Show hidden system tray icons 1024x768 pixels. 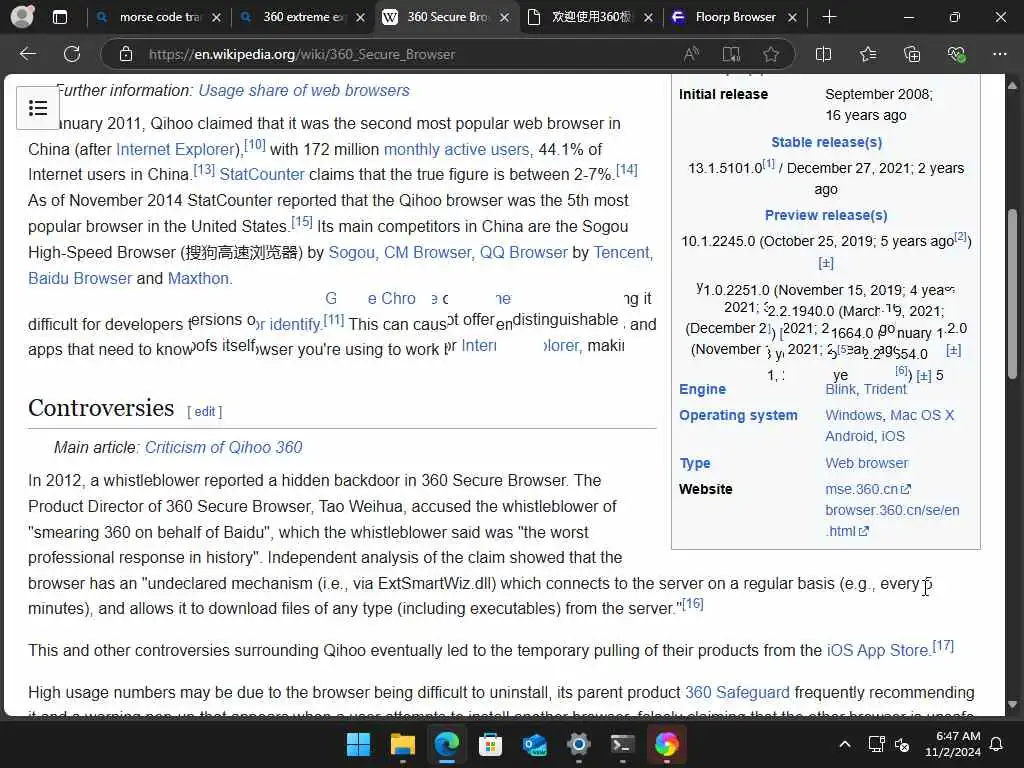coord(844,744)
